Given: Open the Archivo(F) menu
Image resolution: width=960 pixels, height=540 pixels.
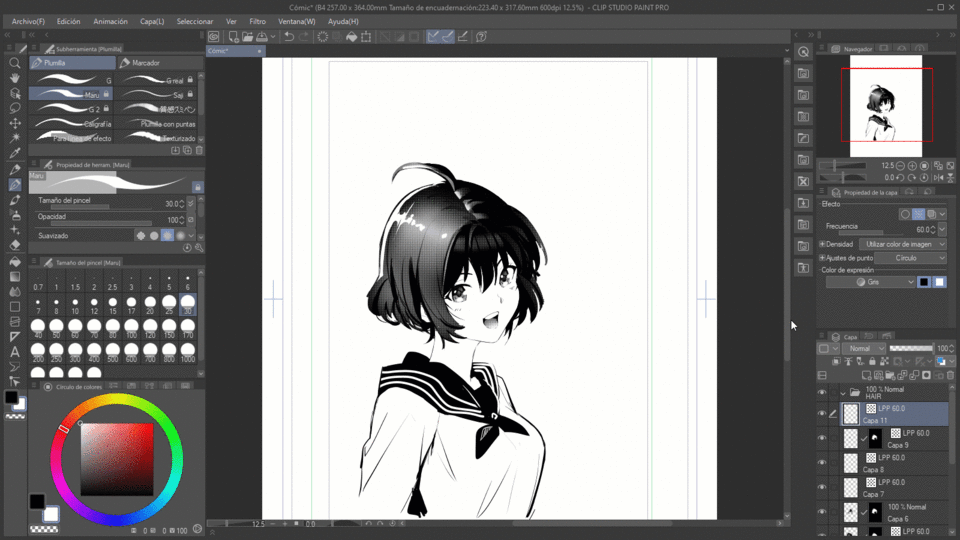Looking at the screenshot, I should pos(28,21).
